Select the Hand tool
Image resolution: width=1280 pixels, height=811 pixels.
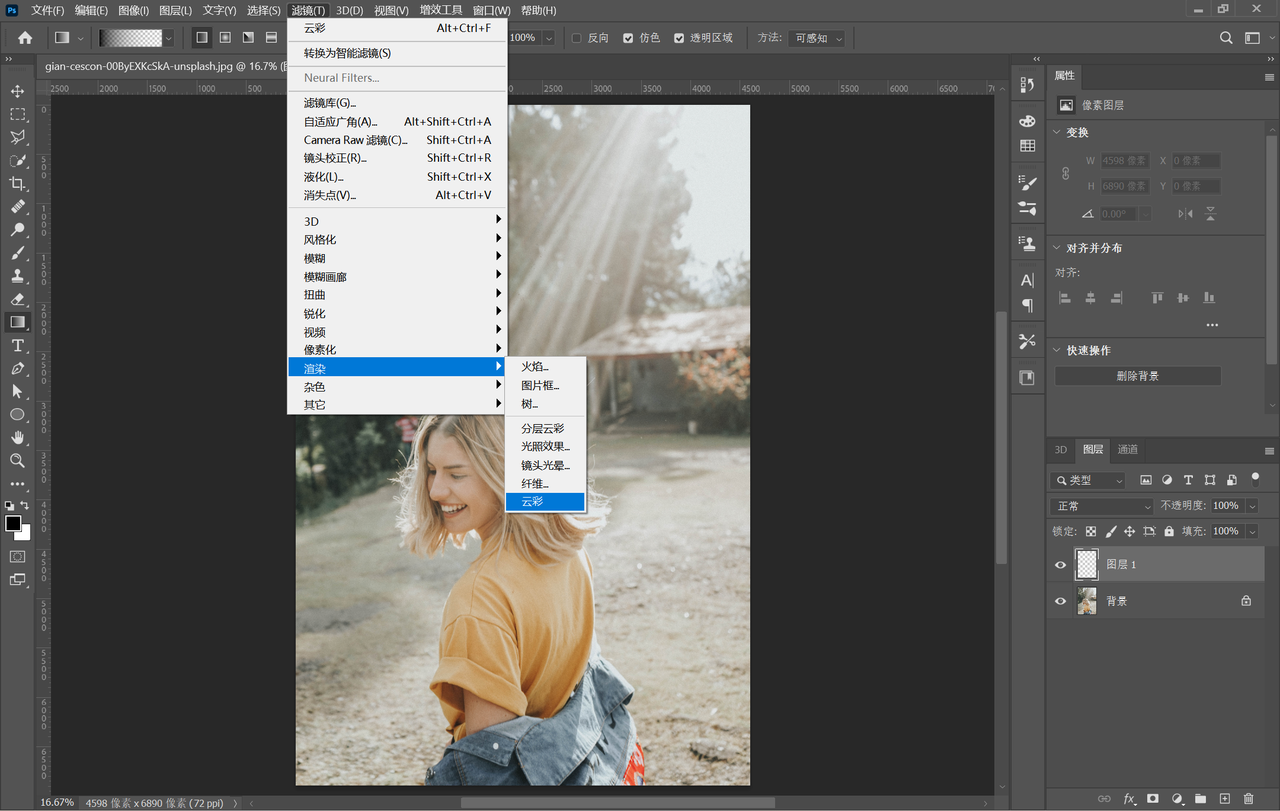click(x=17, y=437)
